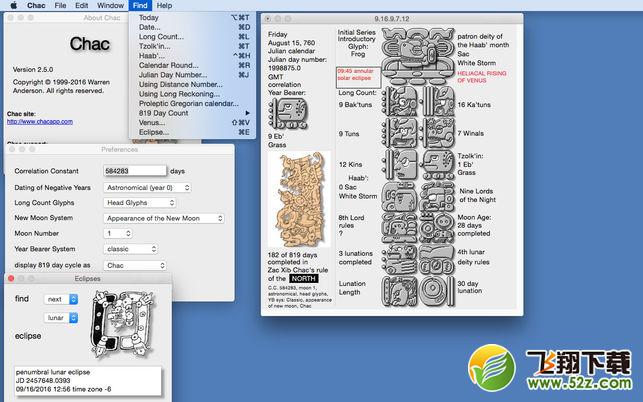
Task: Open New Moon System dropdown
Action: [x=164, y=218]
